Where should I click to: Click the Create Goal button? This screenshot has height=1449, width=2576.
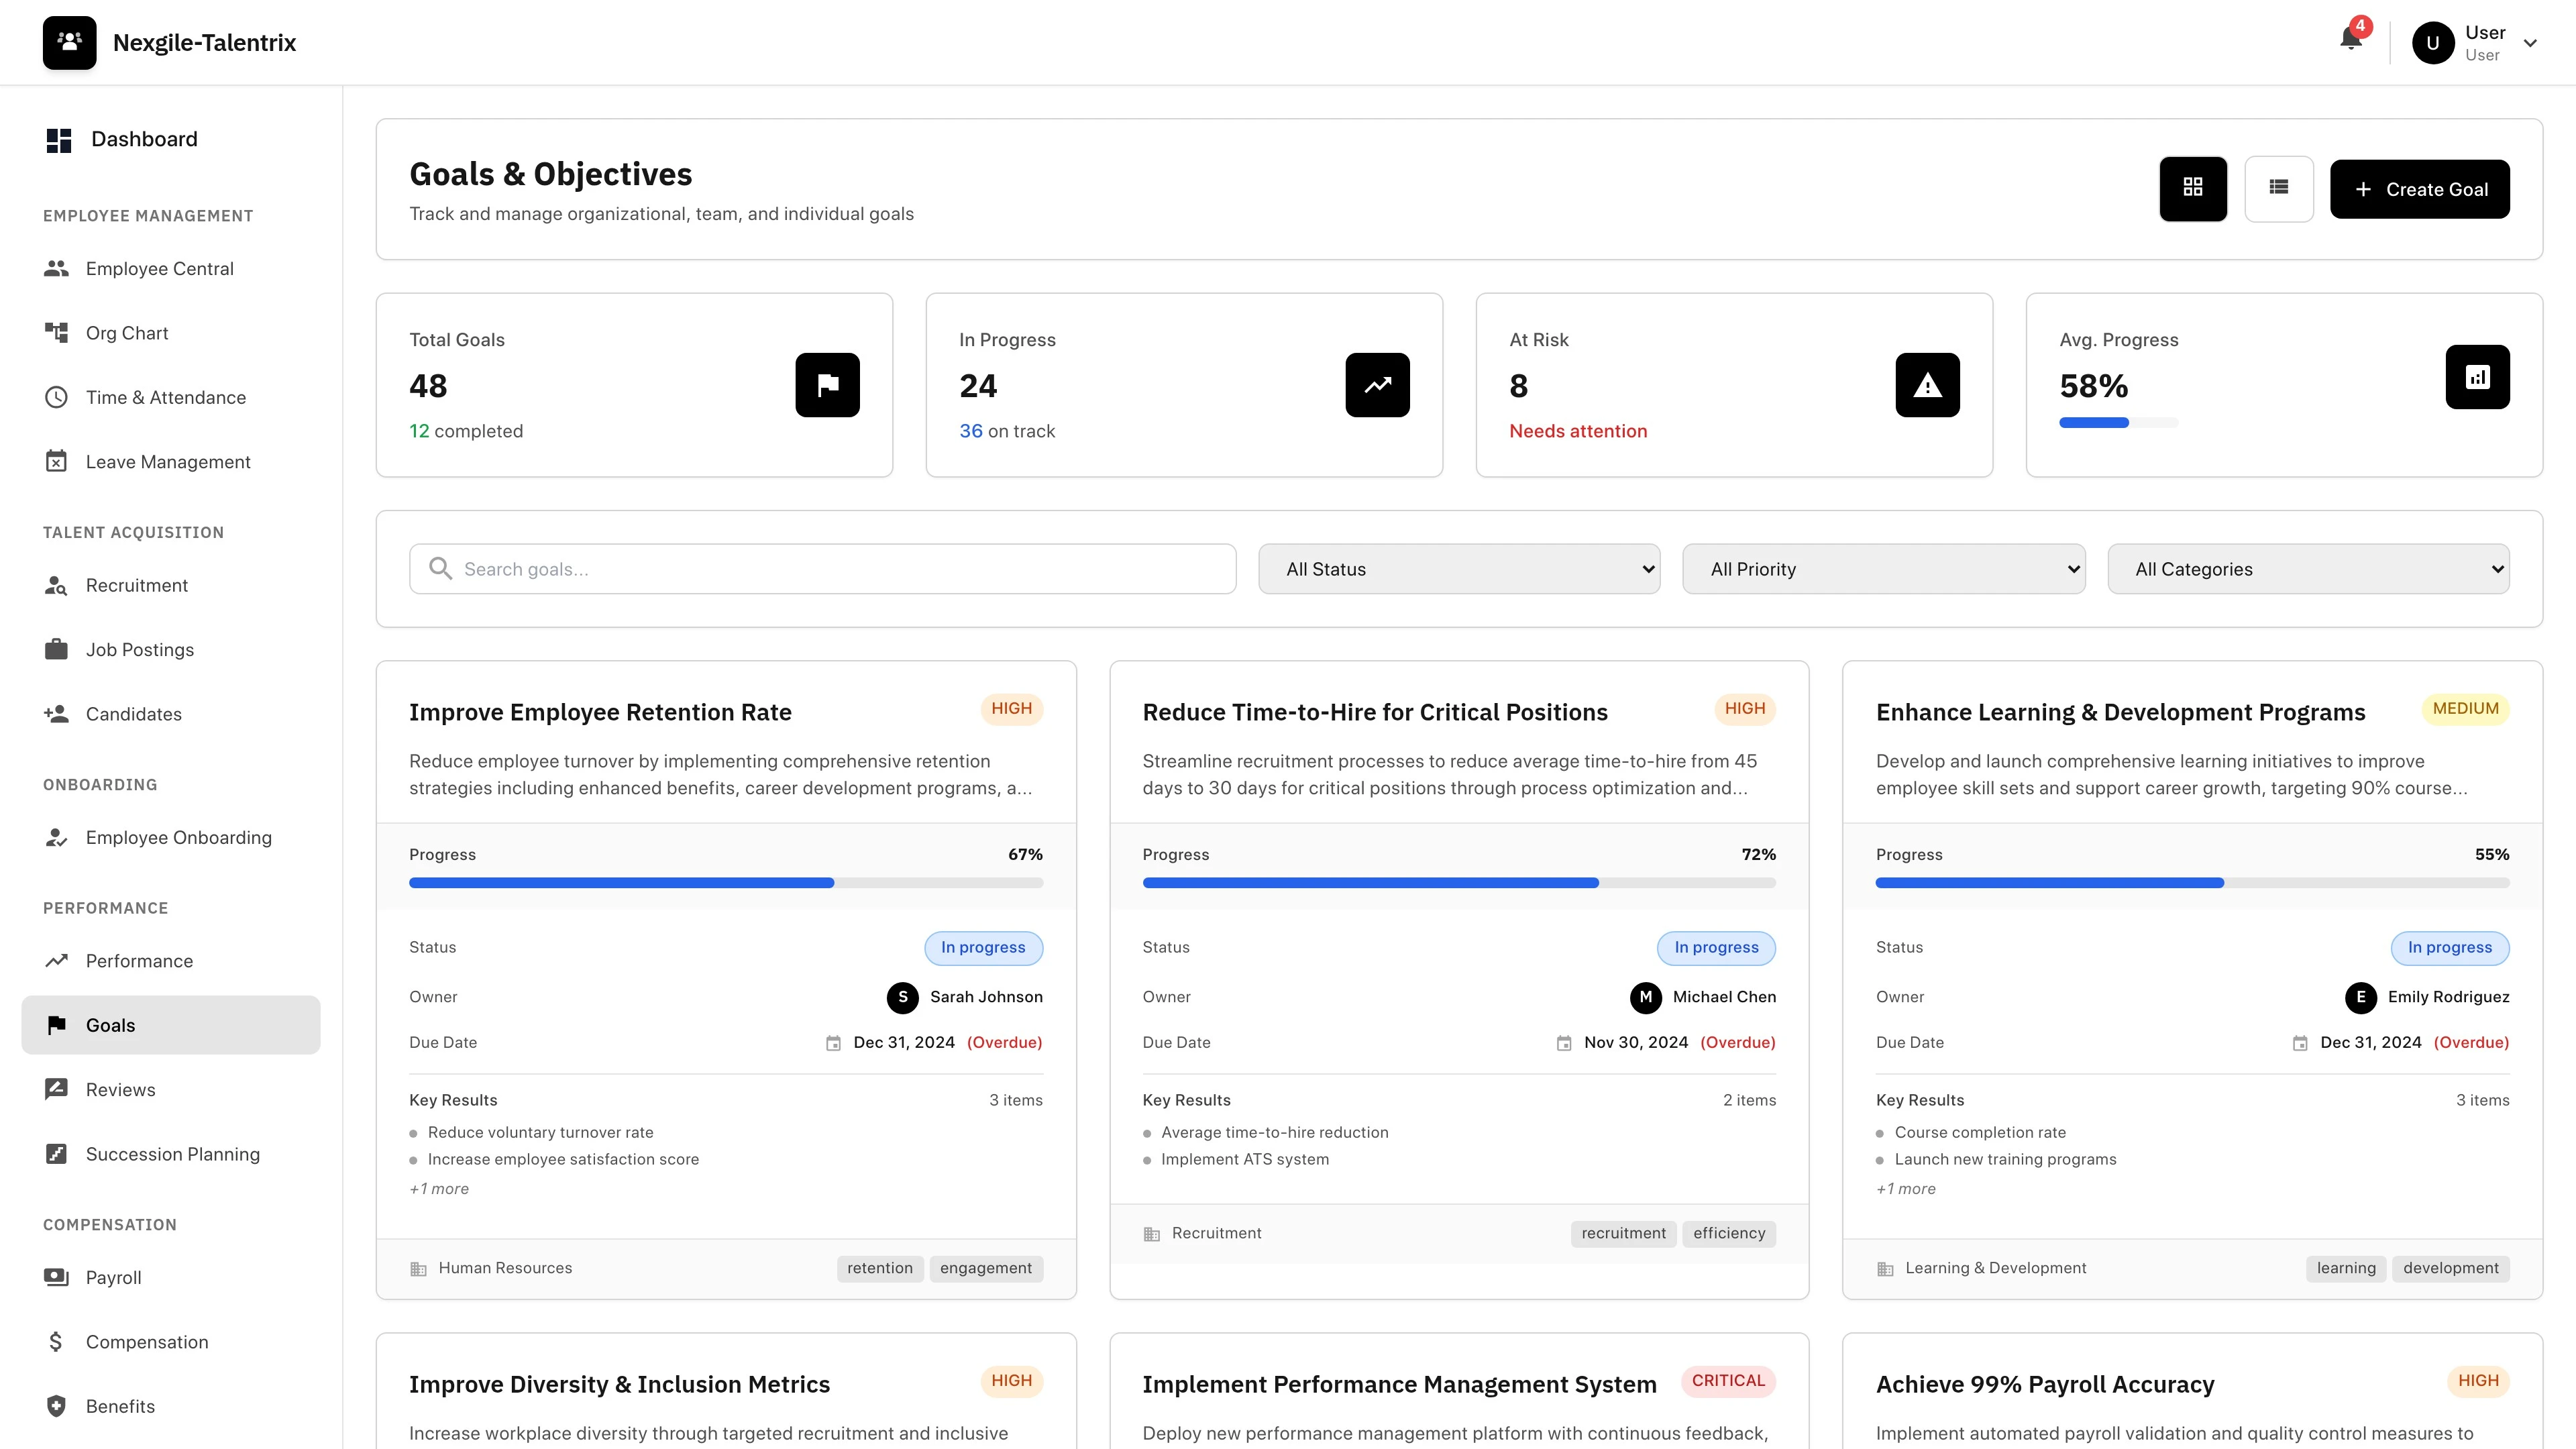coord(2420,188)
